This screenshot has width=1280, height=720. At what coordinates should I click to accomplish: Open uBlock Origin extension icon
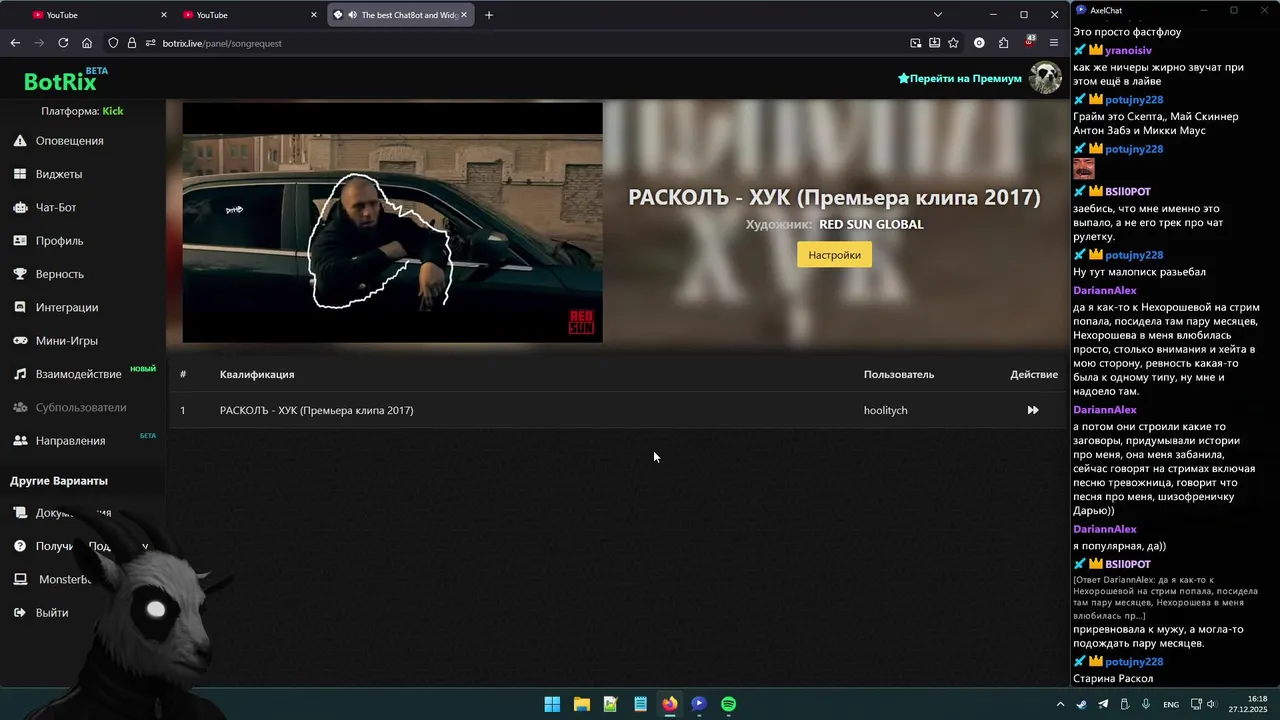1029,43
